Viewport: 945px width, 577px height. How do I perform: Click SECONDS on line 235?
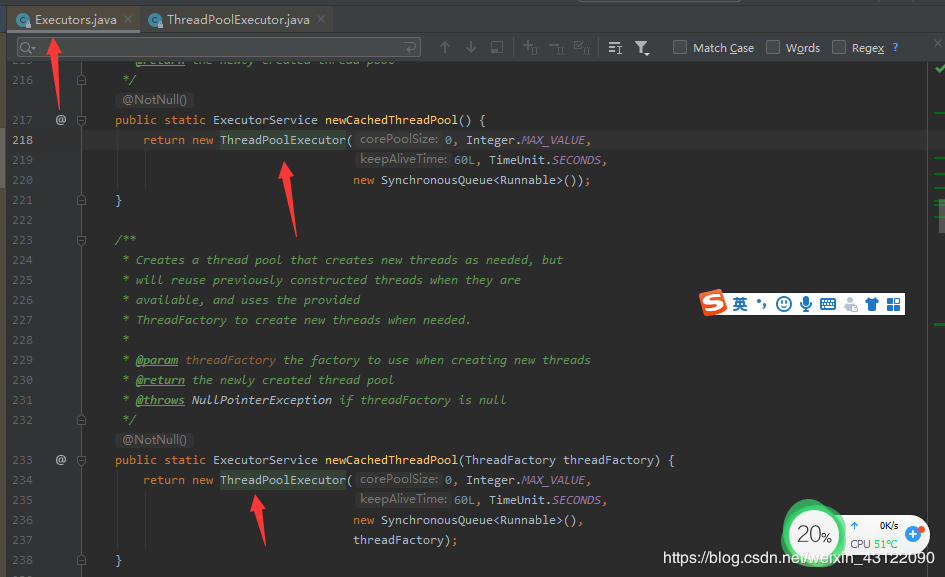577,500
